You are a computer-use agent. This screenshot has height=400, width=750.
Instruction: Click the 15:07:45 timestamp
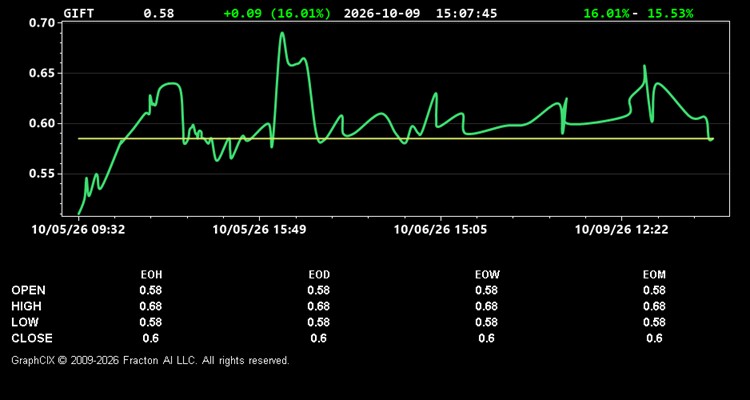point(466,13)
